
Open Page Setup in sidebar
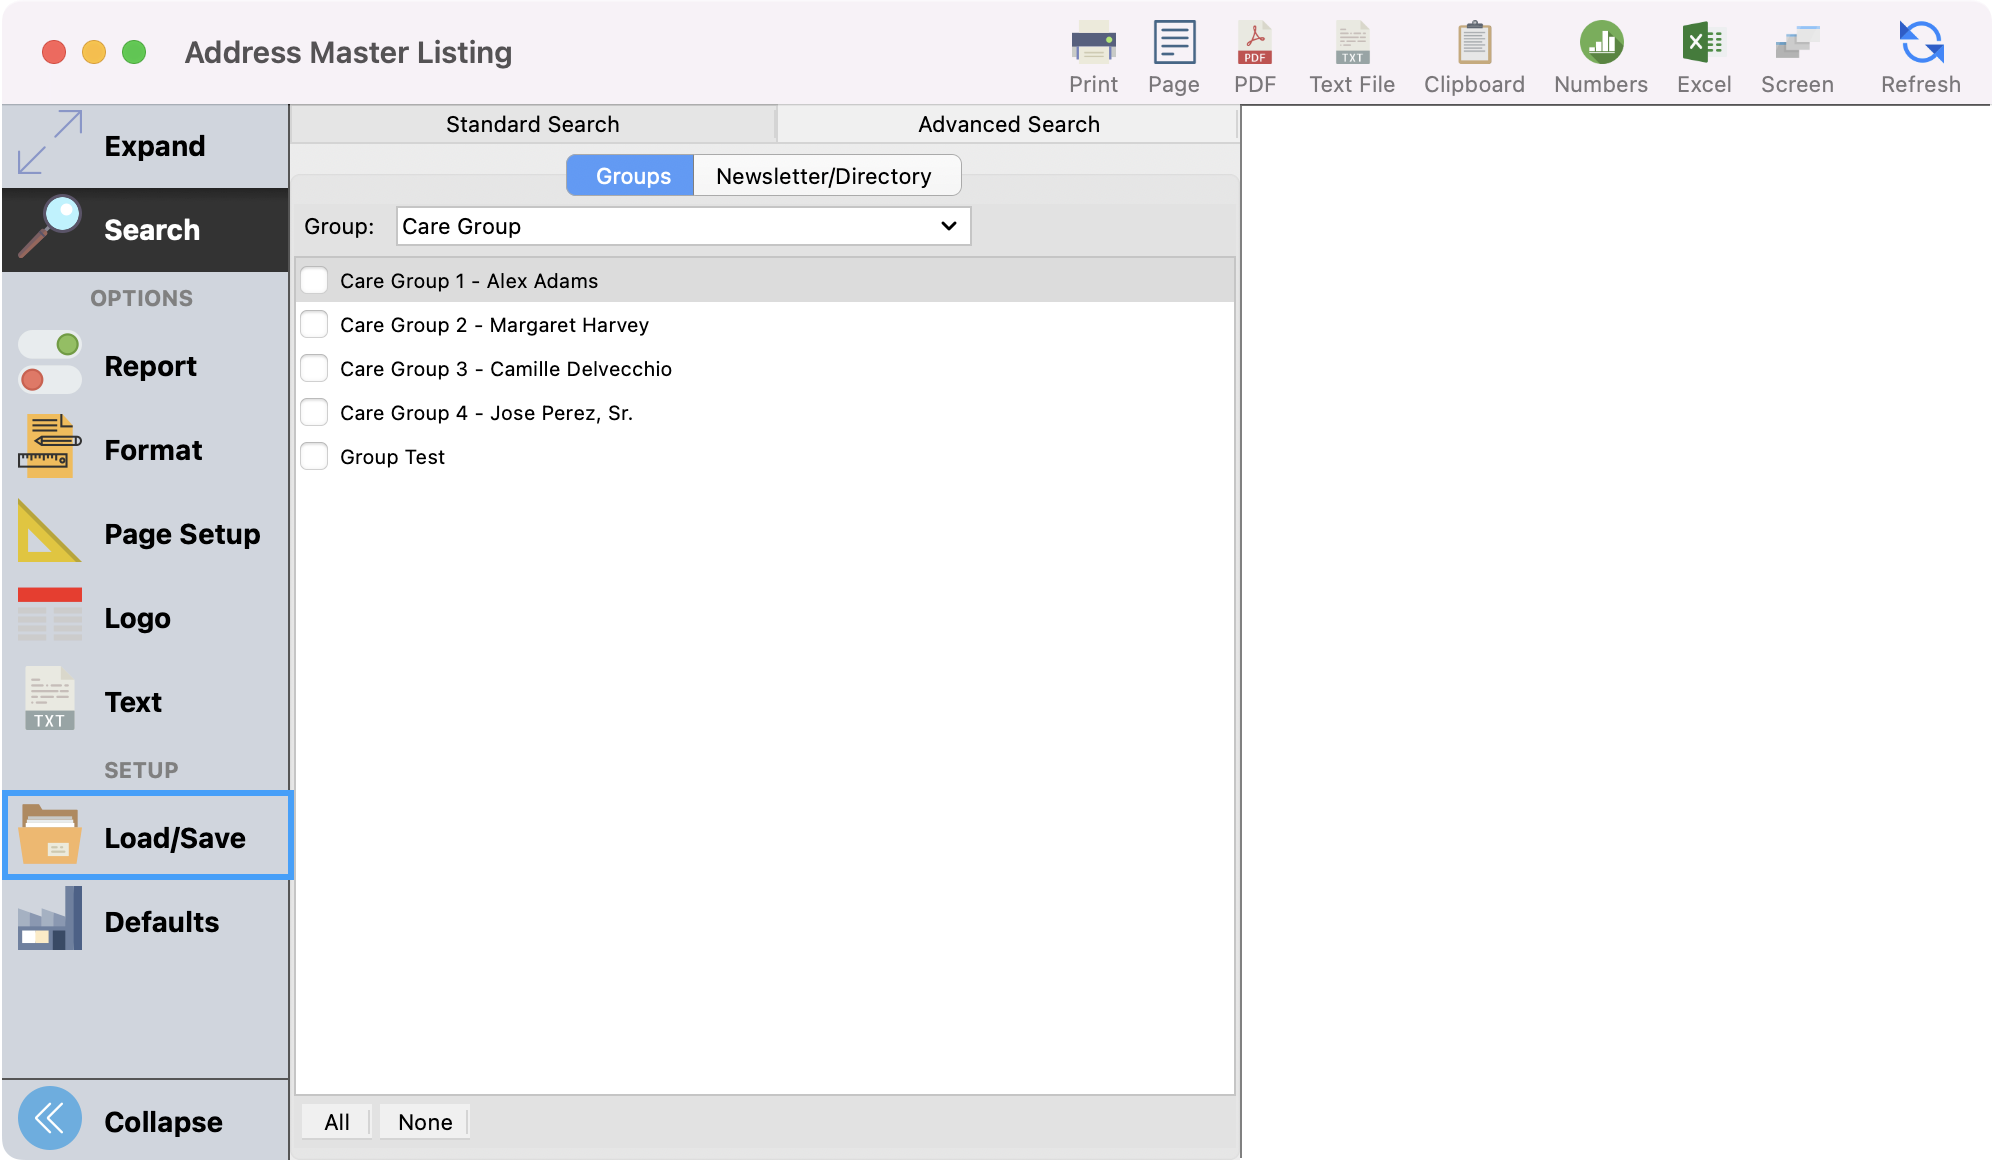146,534
